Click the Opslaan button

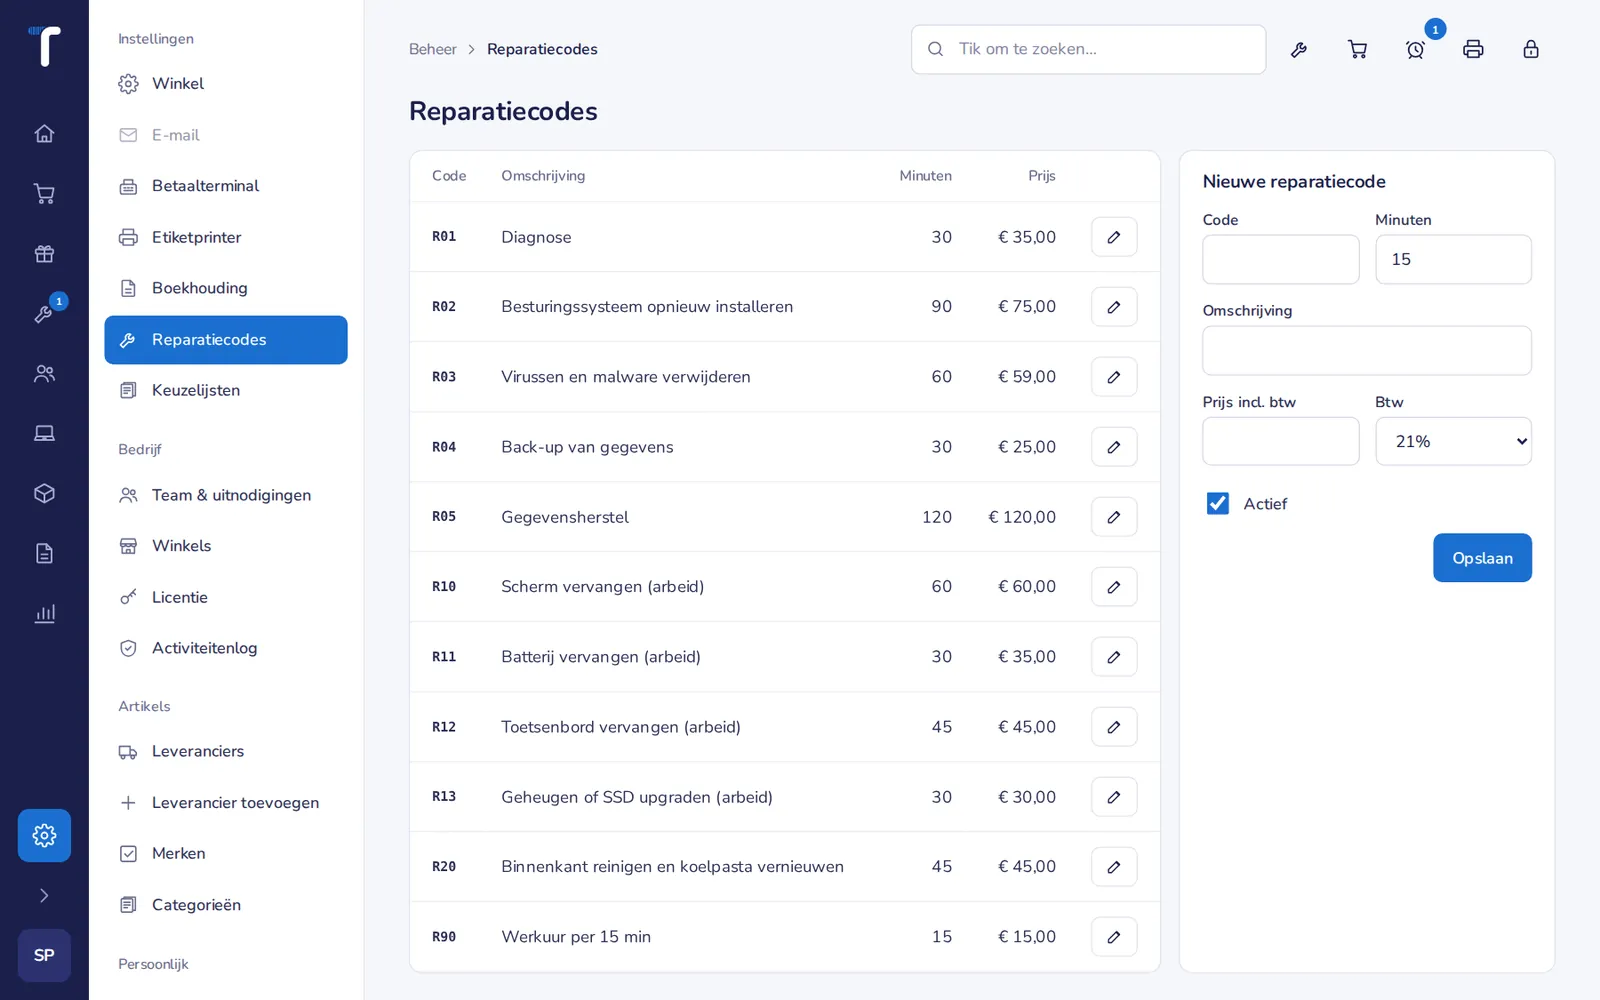(x=1482, y=558)
